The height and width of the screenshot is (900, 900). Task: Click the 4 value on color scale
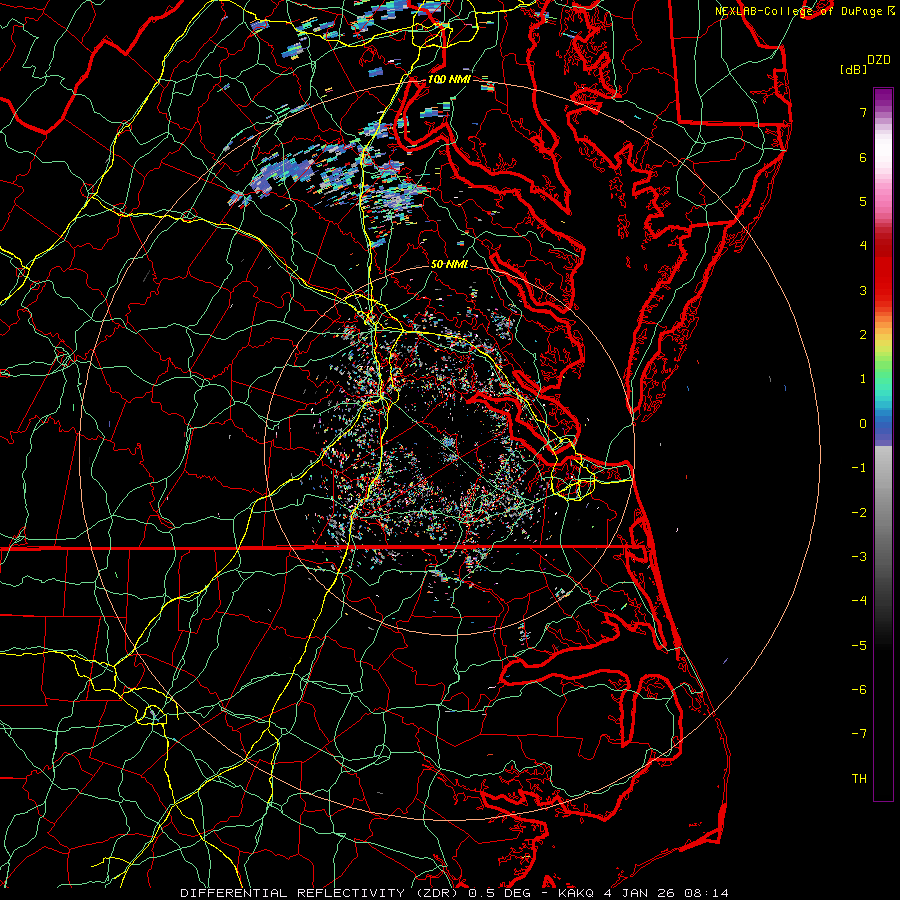click(863, 246)
